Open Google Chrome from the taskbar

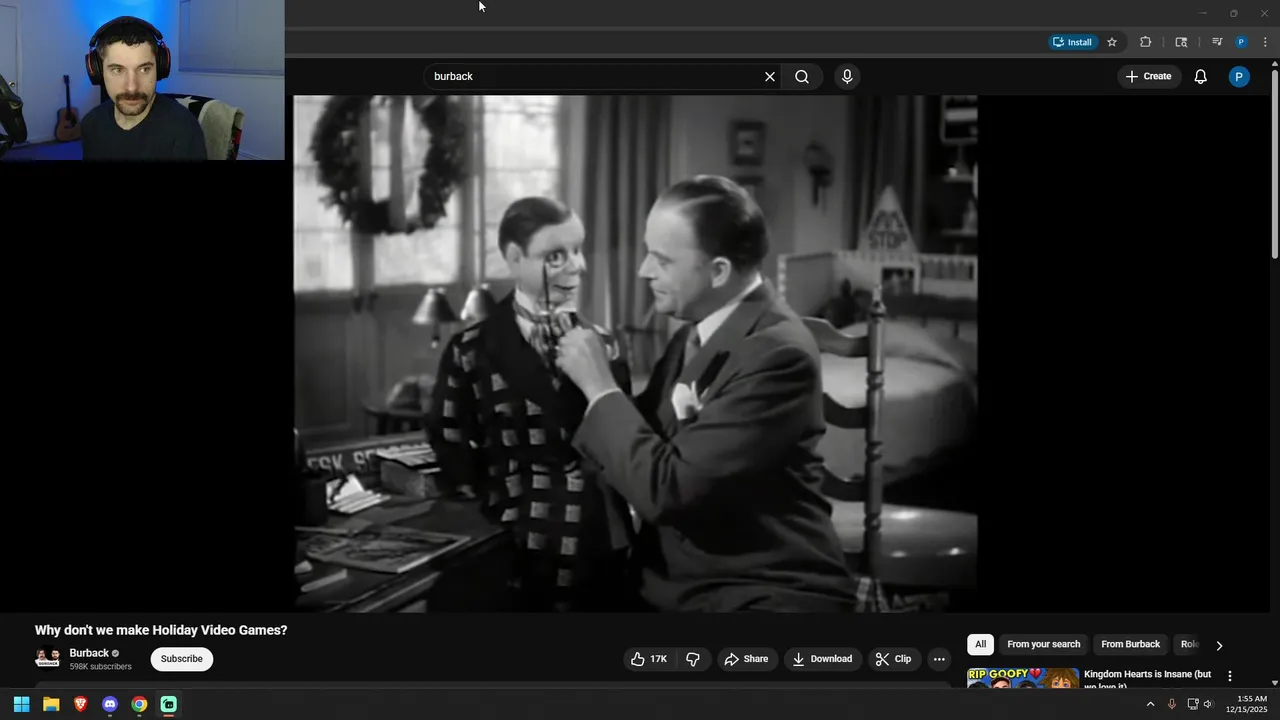pyautogui.click(x=139, y=704)
